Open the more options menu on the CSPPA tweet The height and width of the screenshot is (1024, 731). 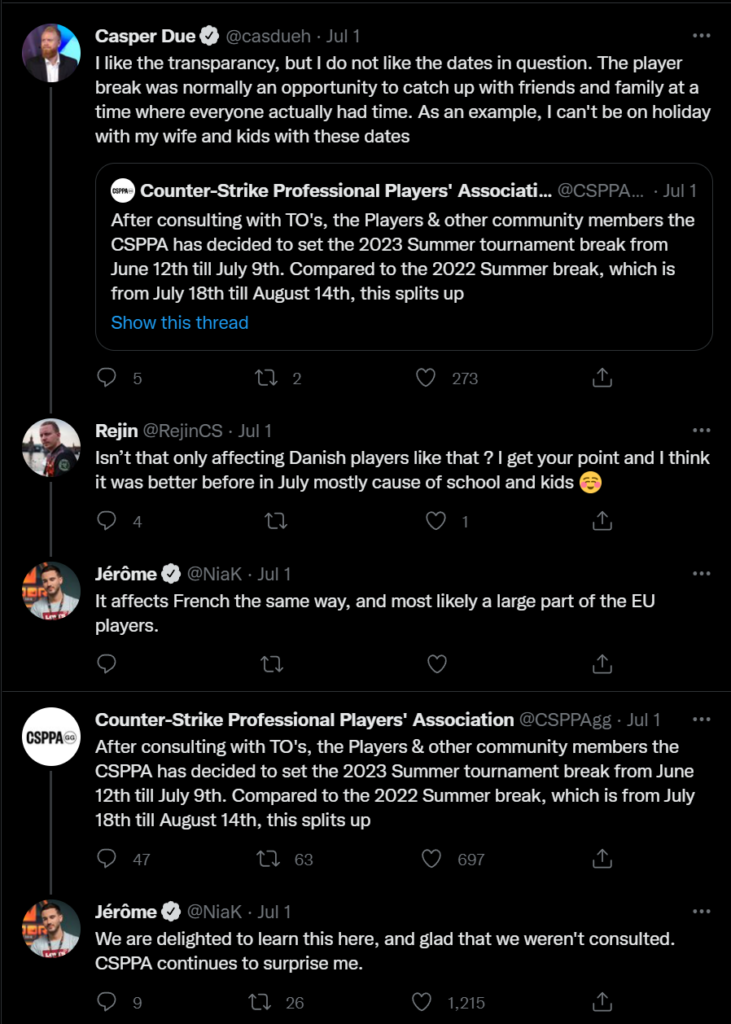pyautogui.click(x=703, y=718)
